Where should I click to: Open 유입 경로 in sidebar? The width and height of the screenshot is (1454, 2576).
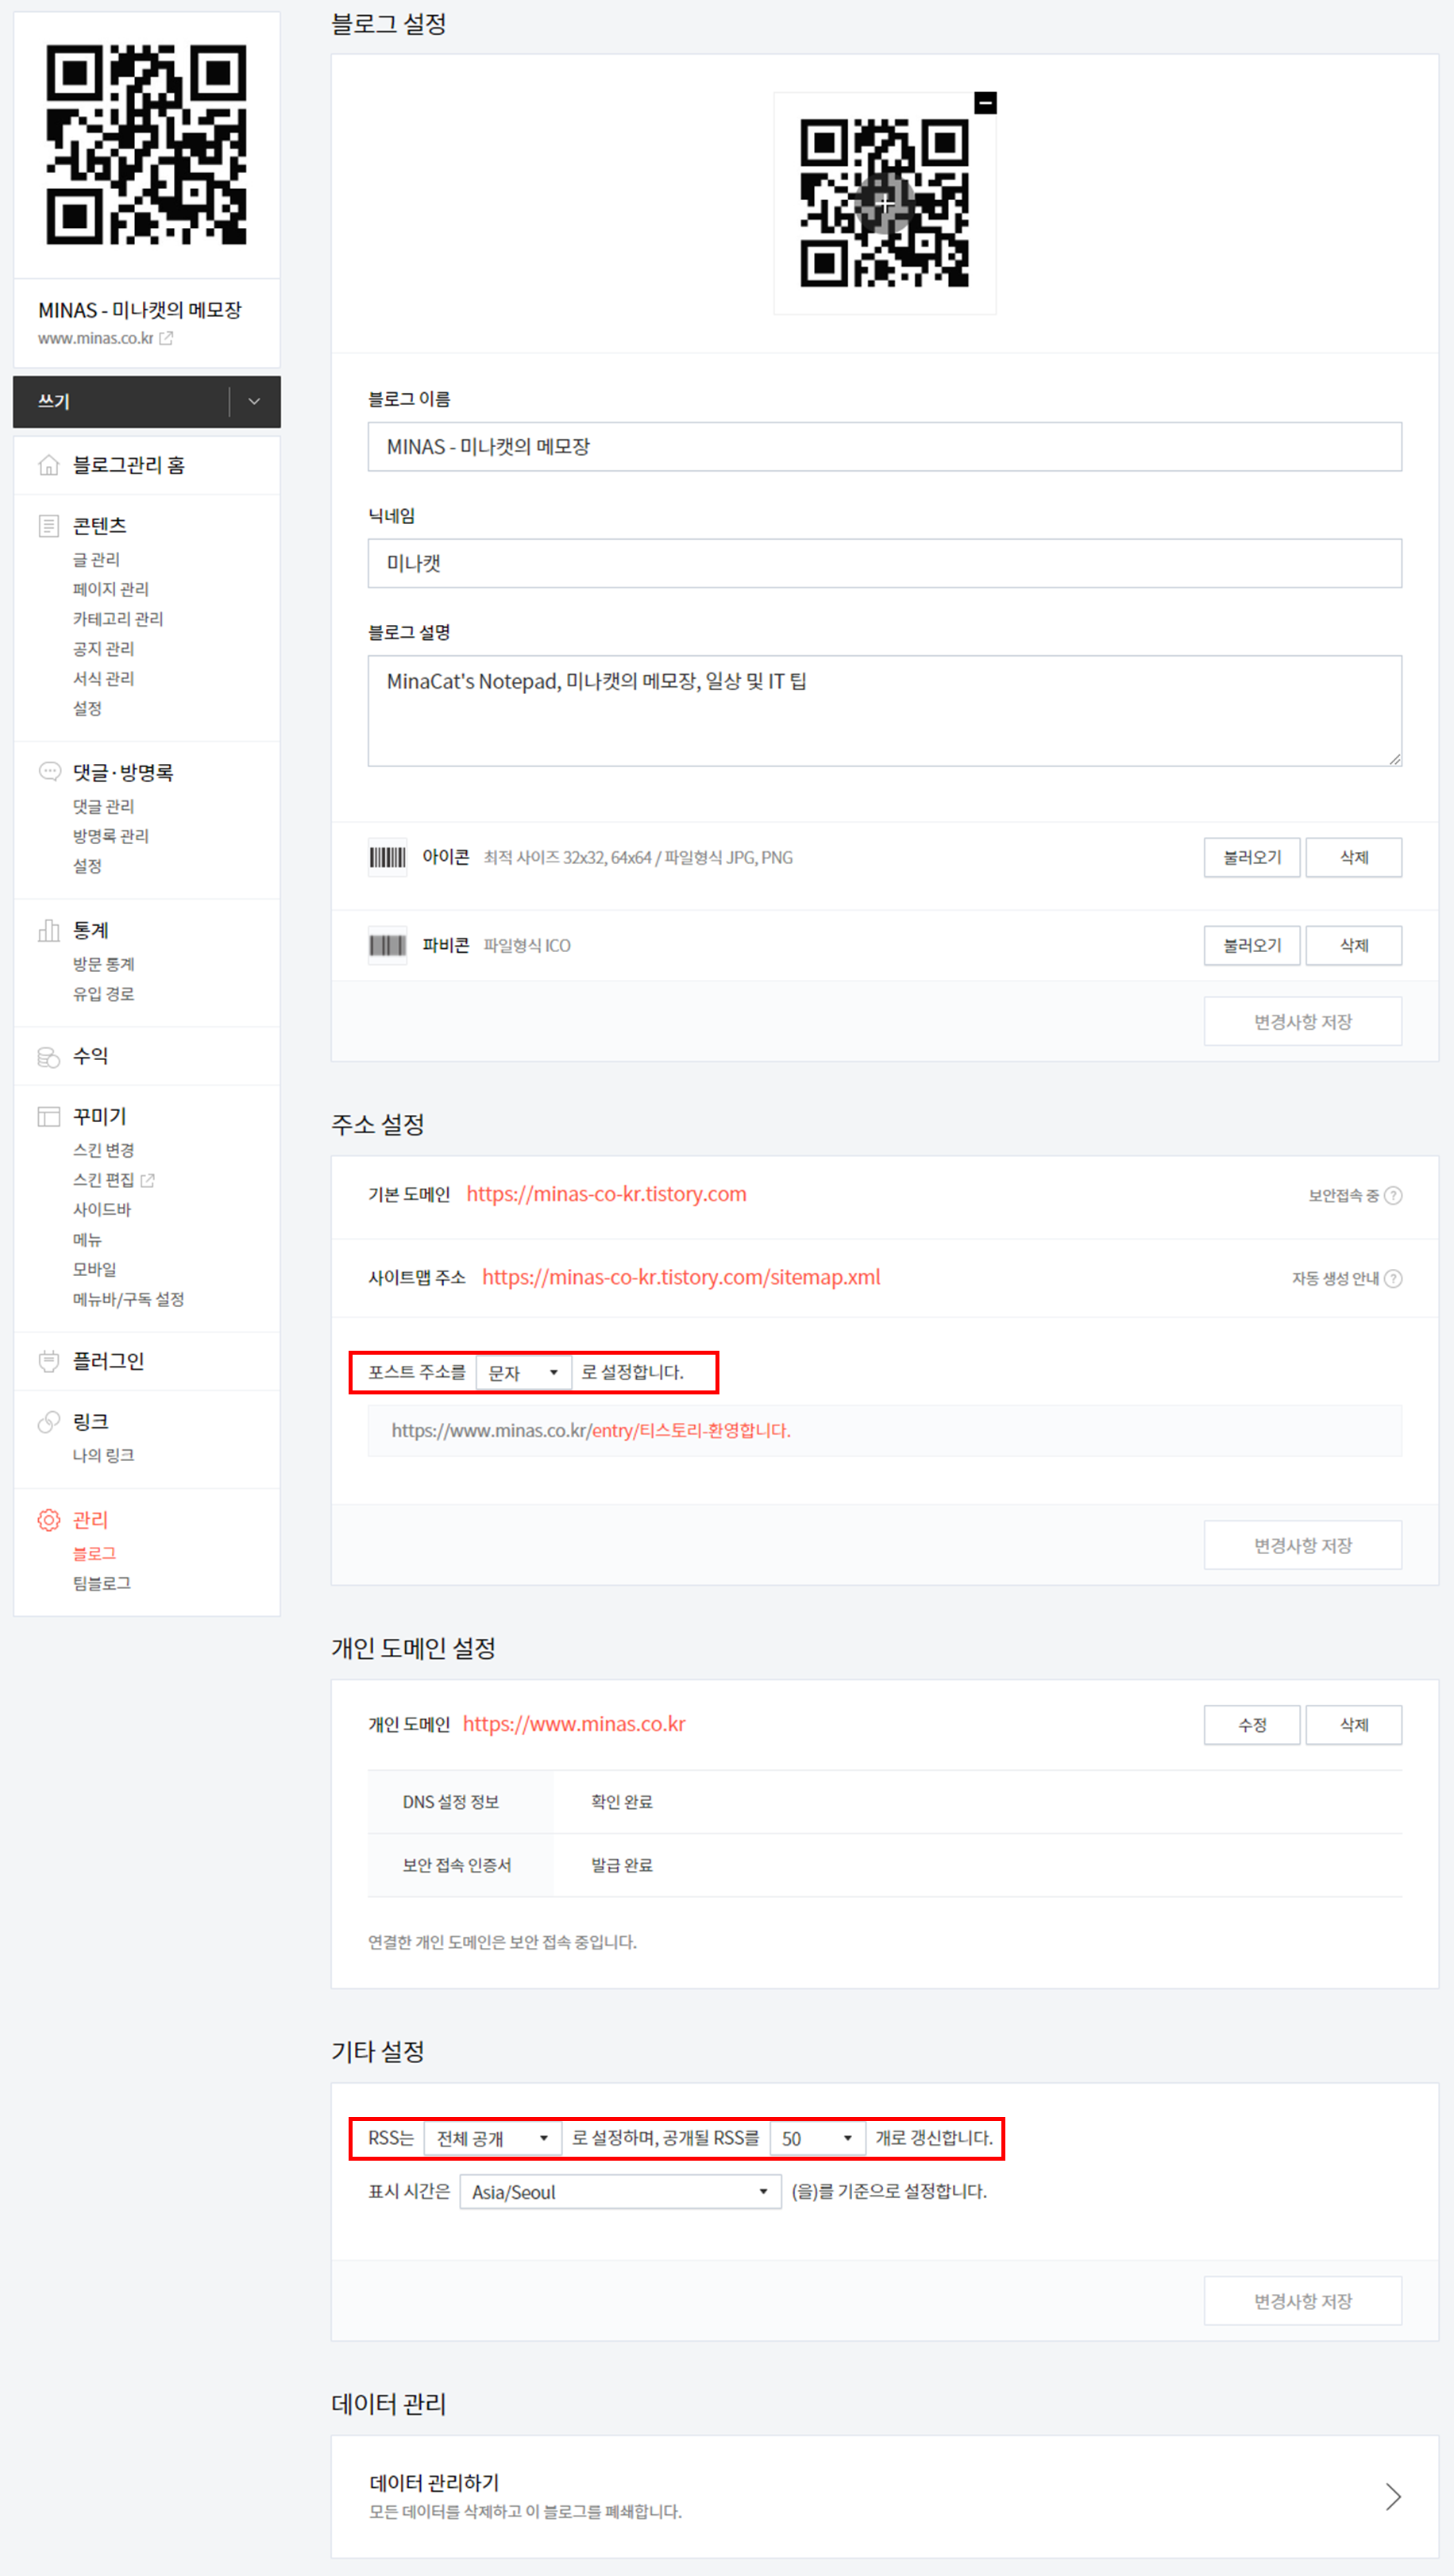103,994
